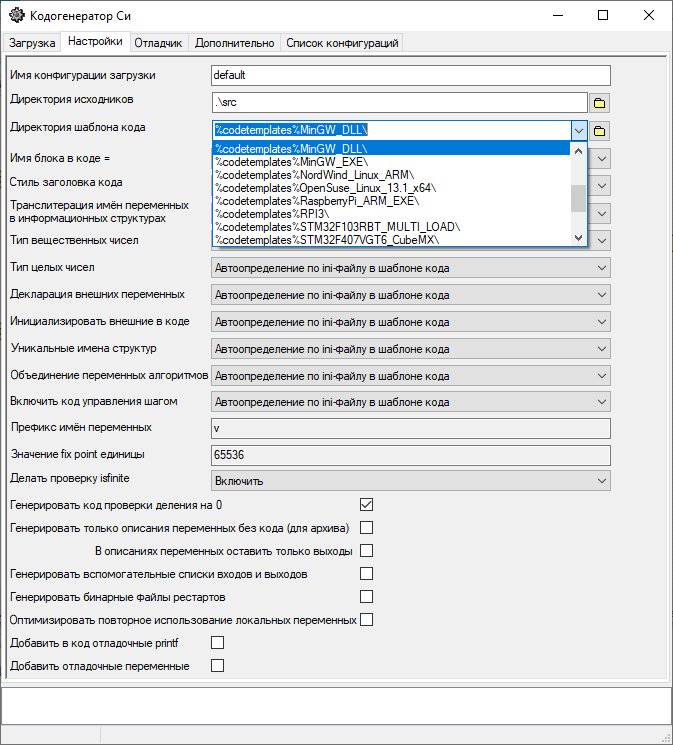Toggle optimize local variables reuse checkbox
The height and width of the screenshot is (745, 673).
tap(366, 620)
